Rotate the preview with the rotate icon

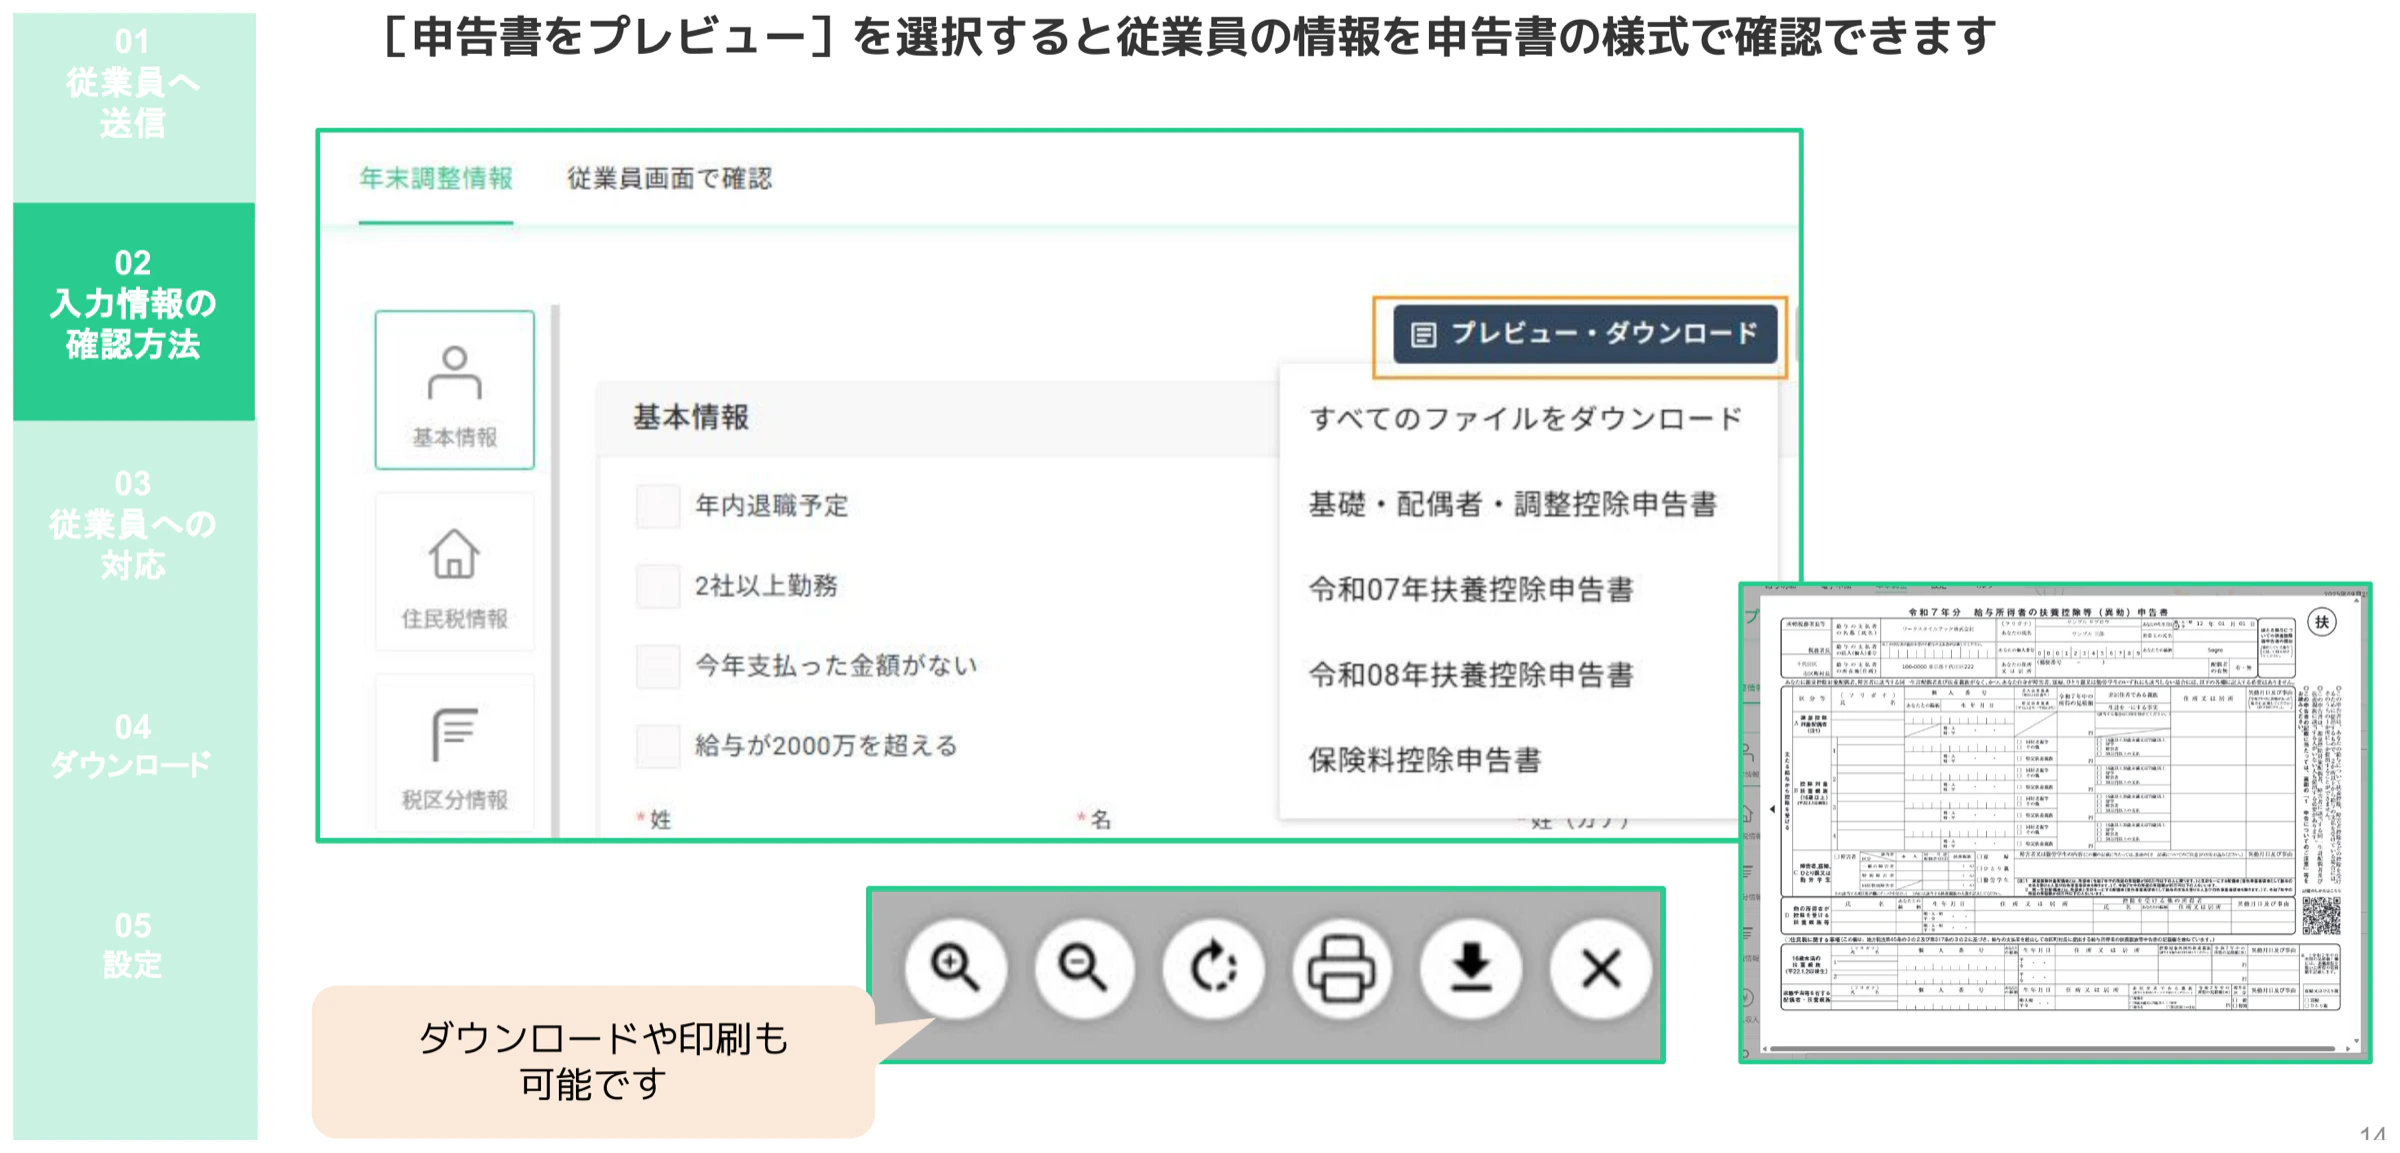pyautogui.click(x=1213, y=968)
